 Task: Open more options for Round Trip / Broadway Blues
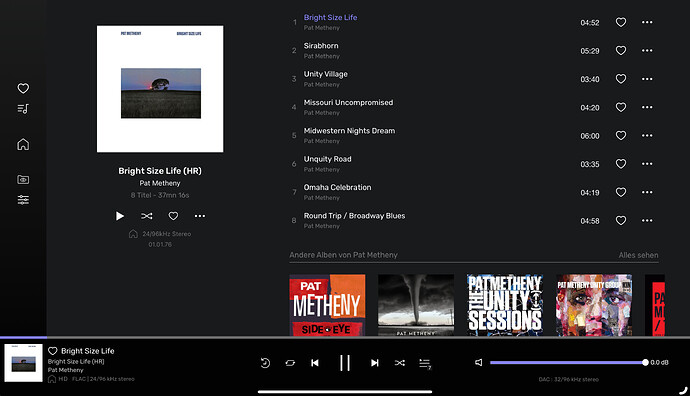coord(647,220)
